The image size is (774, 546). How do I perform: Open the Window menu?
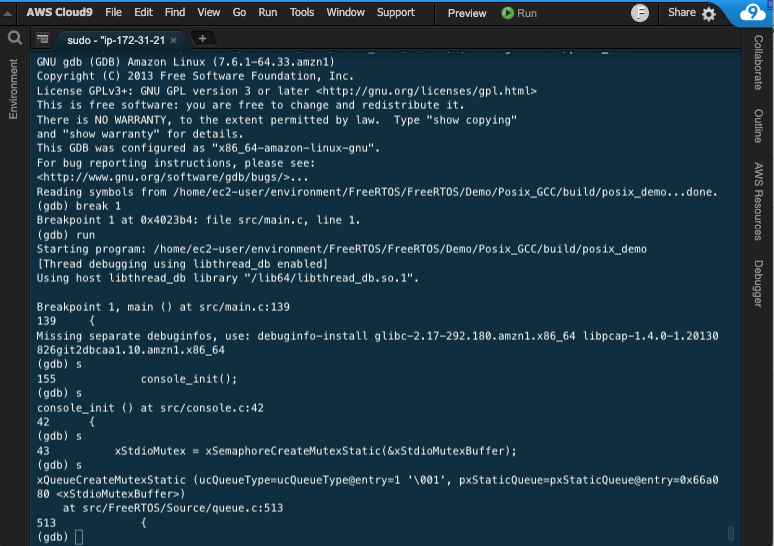(x=346, y=12)
